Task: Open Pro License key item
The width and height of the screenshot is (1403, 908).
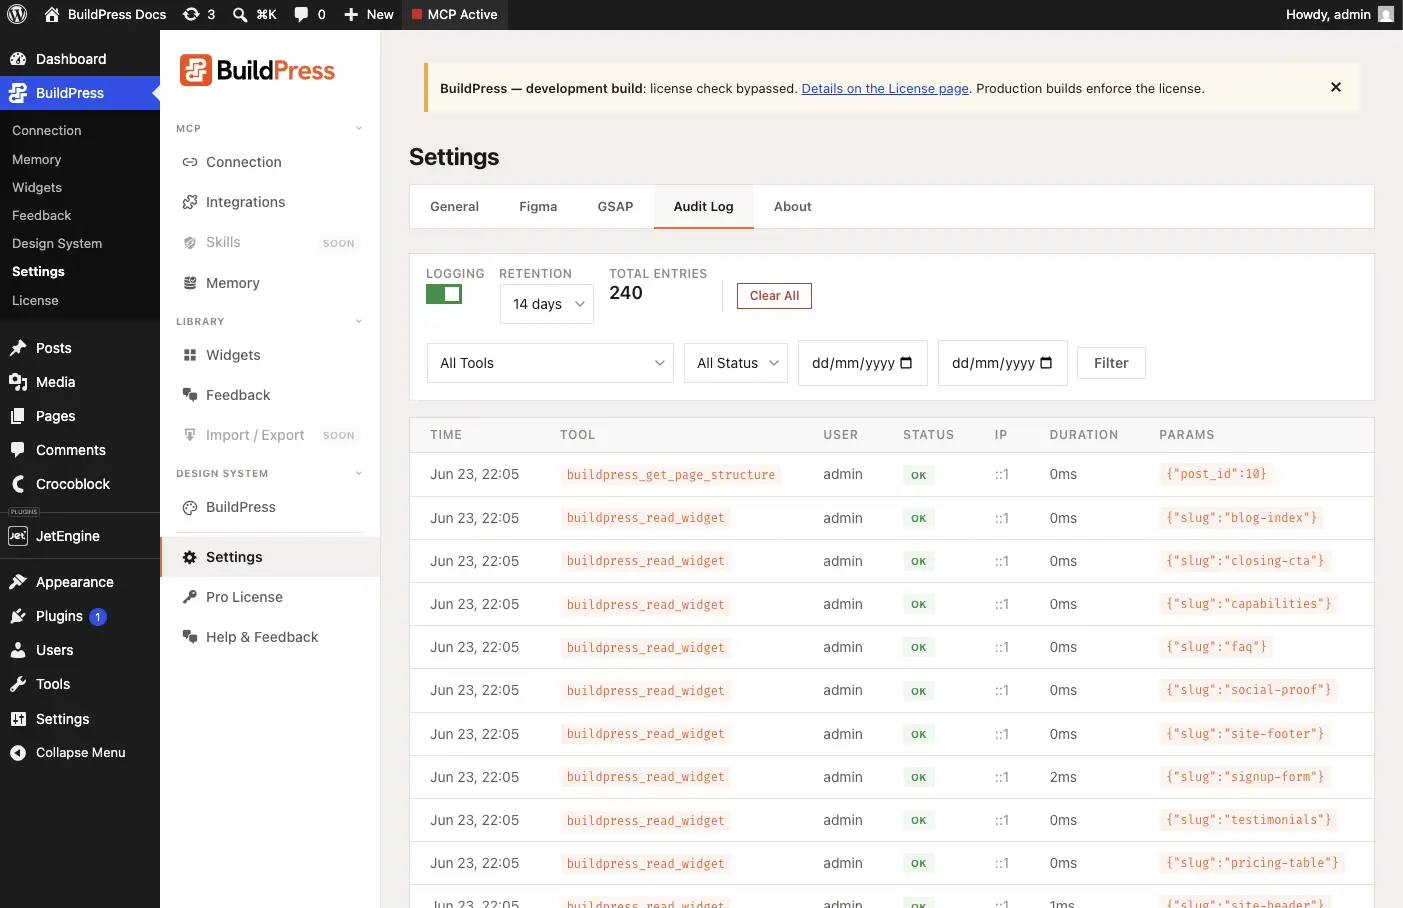Action: 270,597
